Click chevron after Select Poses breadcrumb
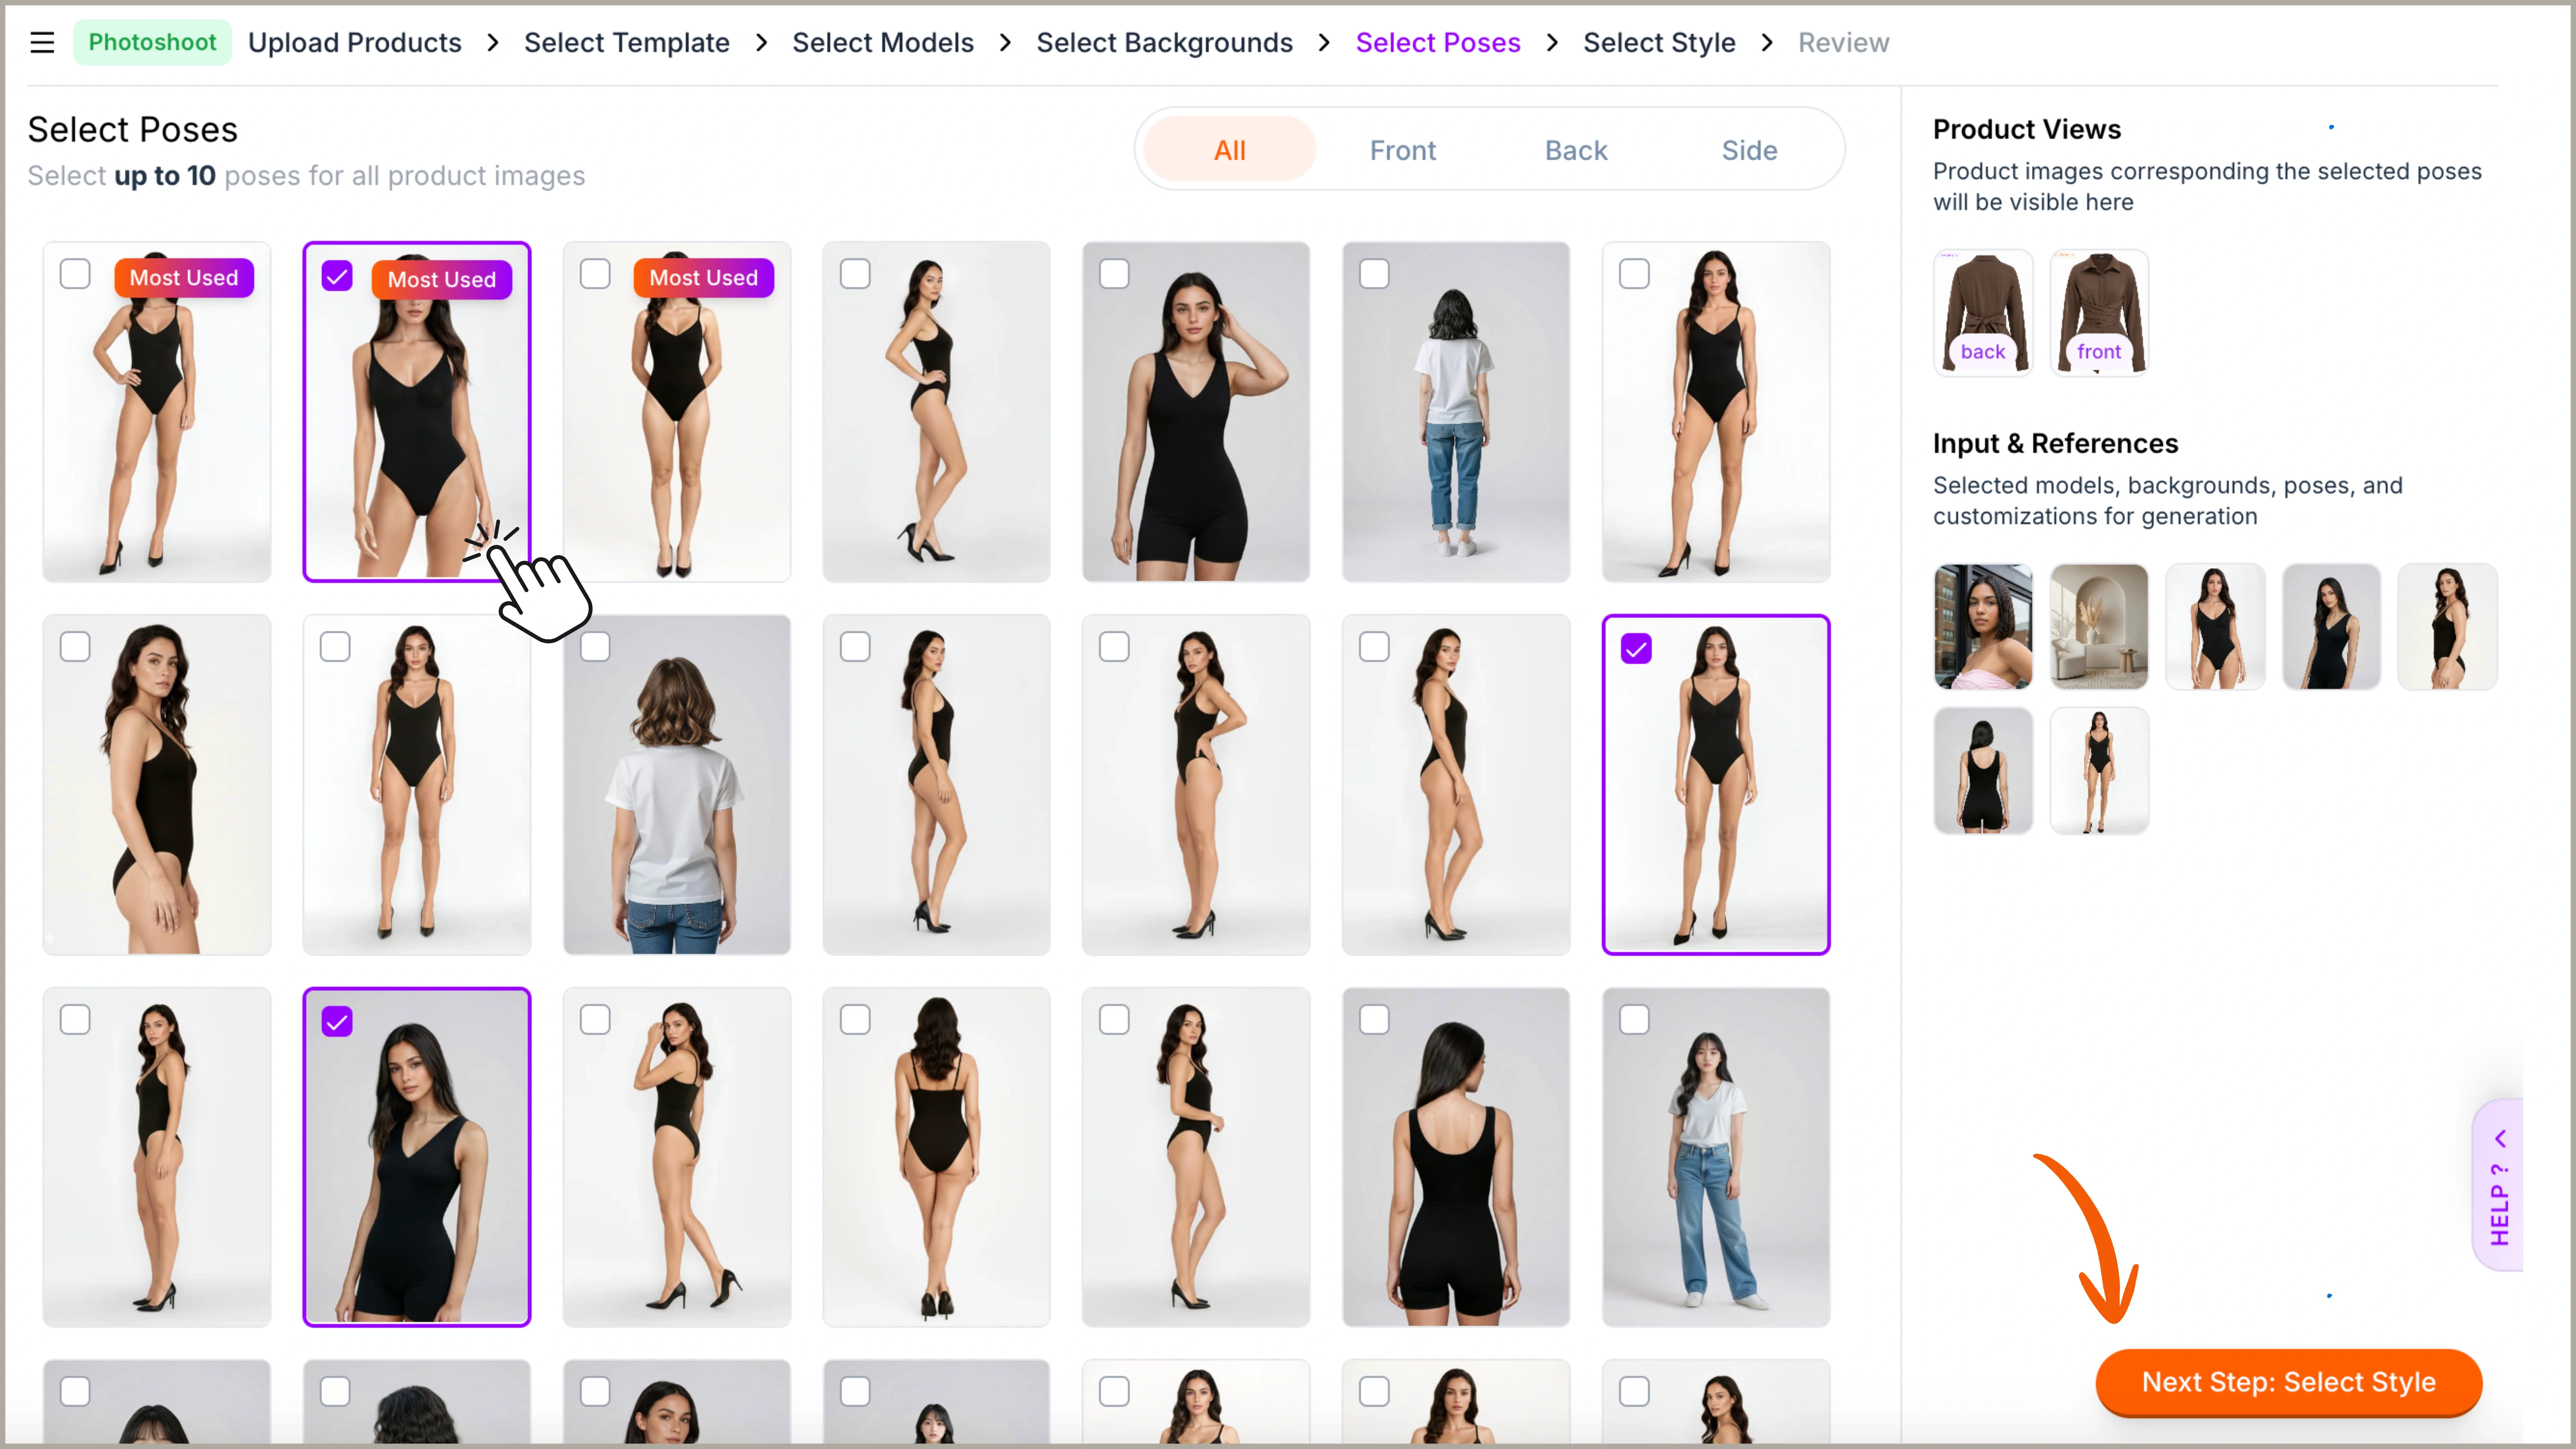Image resolution: width=2576 pixels, height=1449 pixels. [x=1551, y=42]
